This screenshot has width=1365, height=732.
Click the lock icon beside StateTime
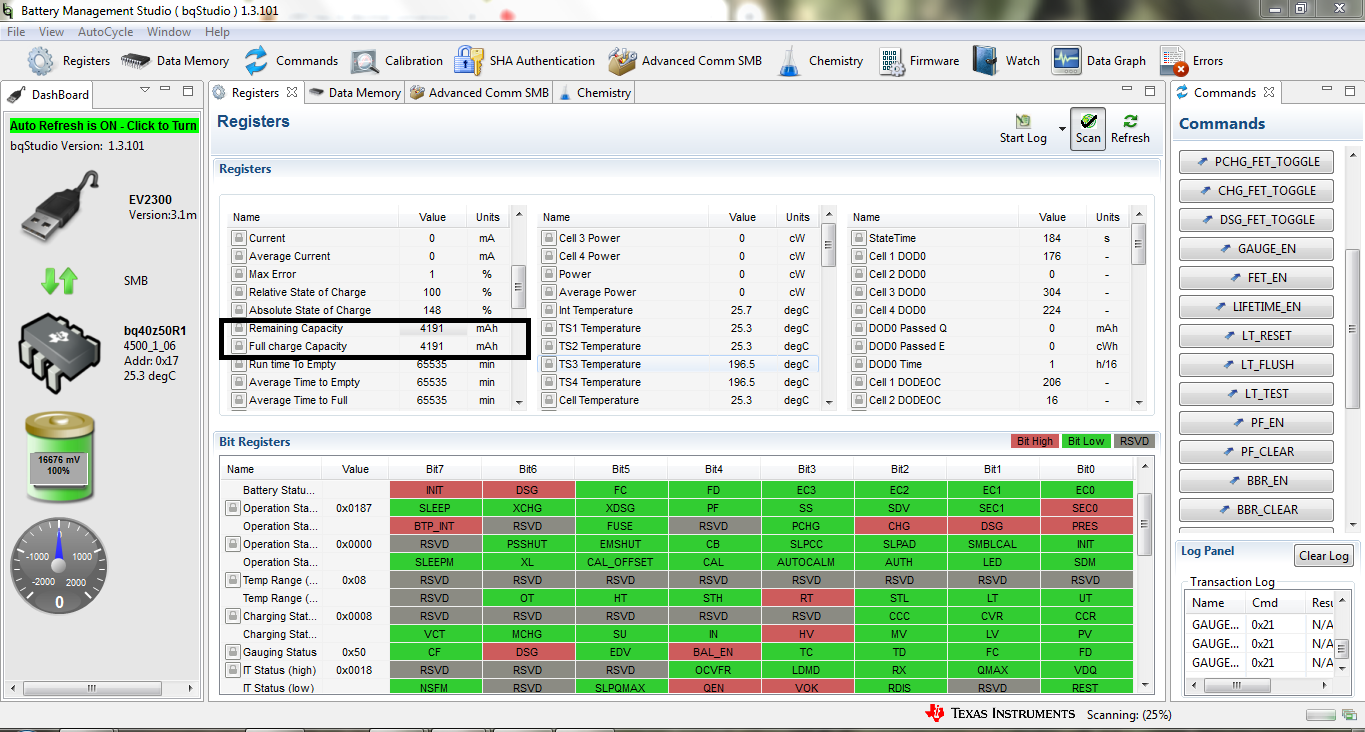[859, 238]
